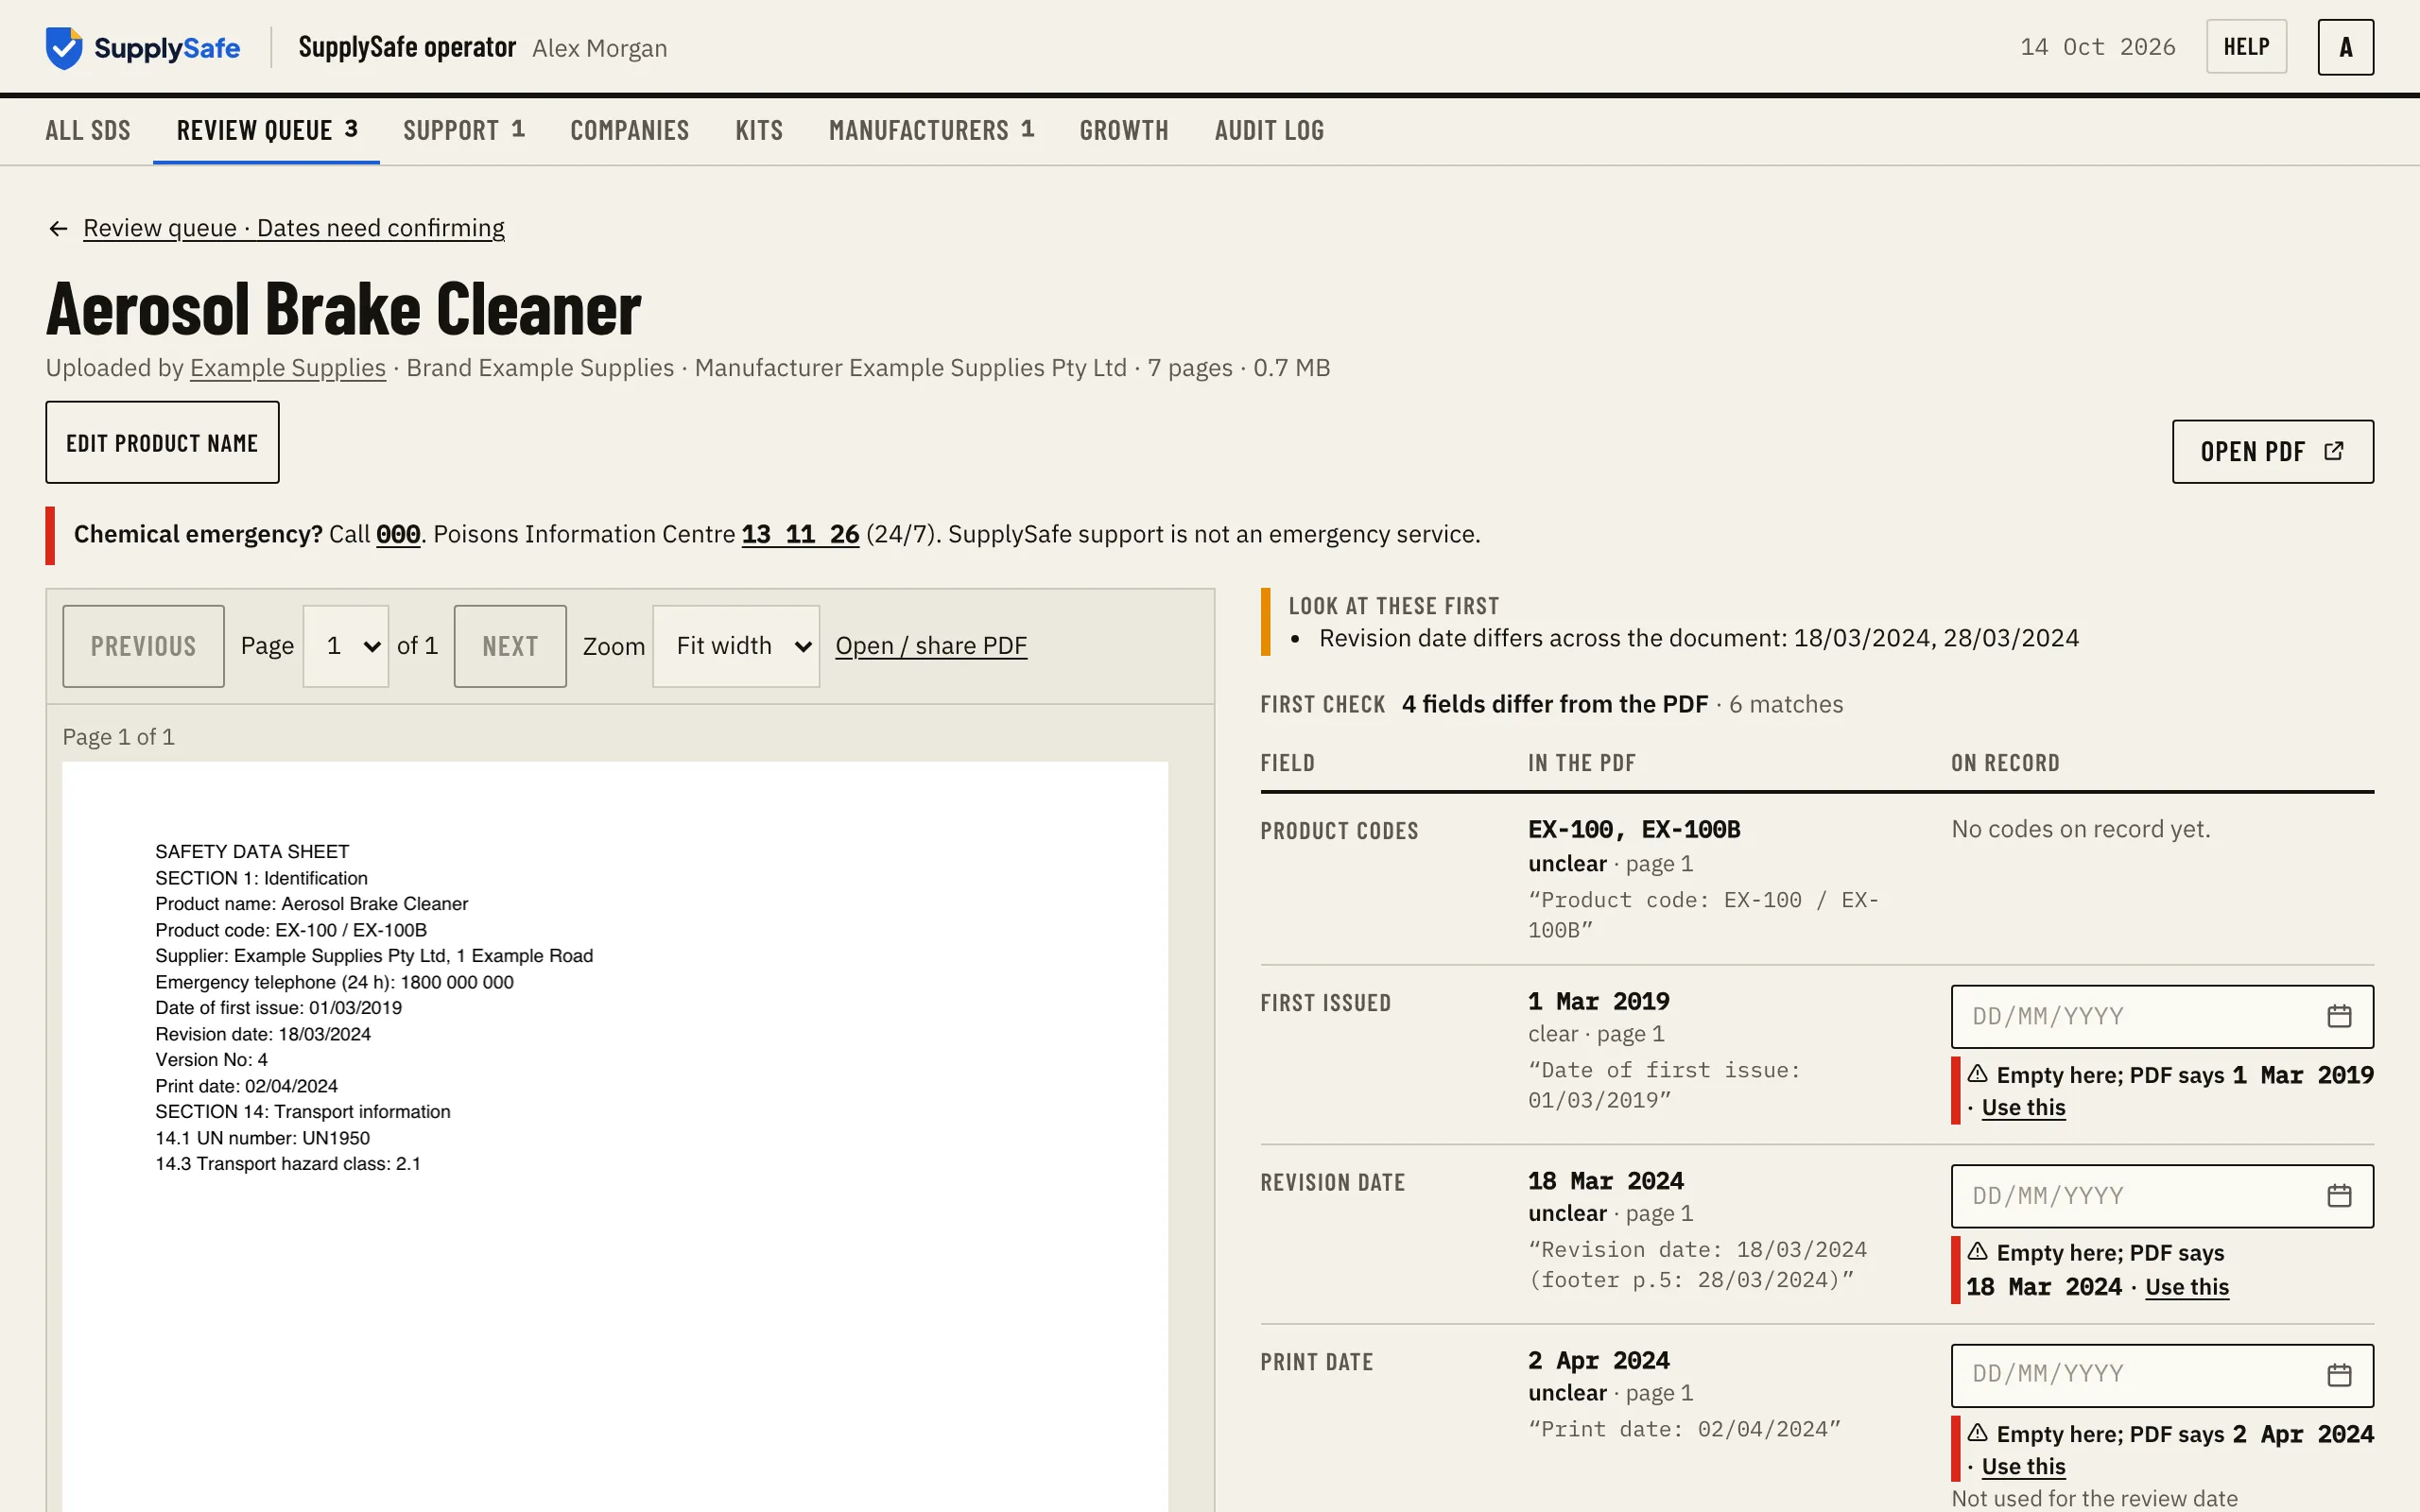Focus the Revision Date input field
The image size is (2420, 1512).
(x=2162, y=1196)
